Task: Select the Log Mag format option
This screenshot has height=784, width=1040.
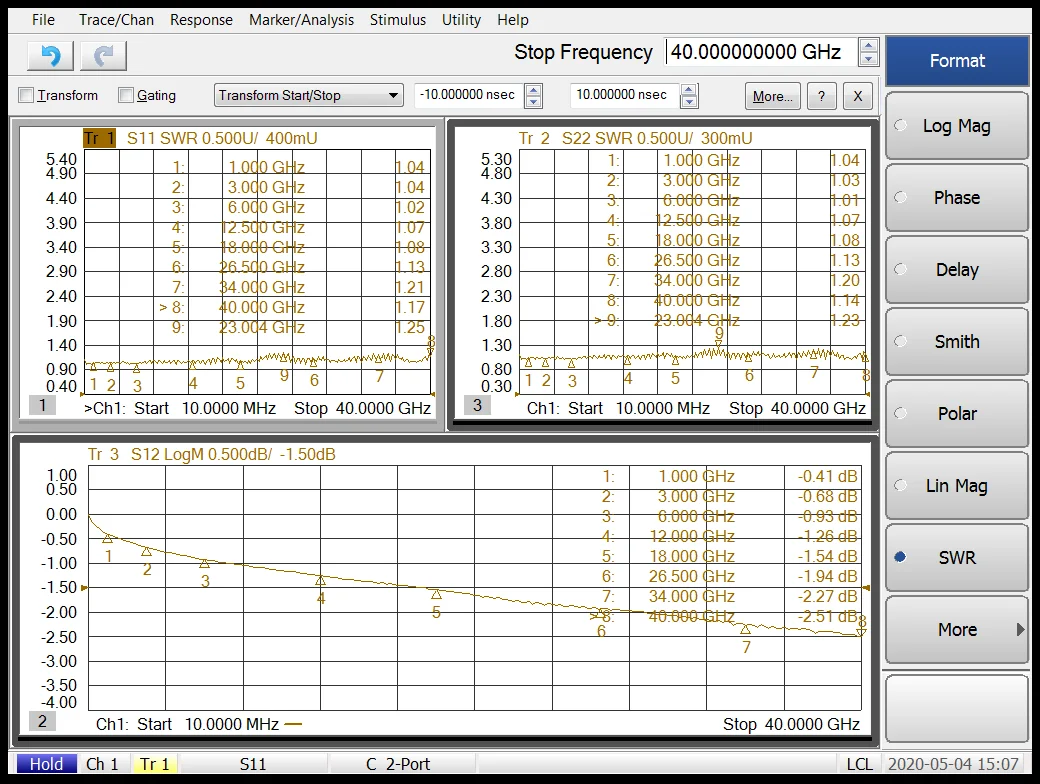Action: point(956,126)
